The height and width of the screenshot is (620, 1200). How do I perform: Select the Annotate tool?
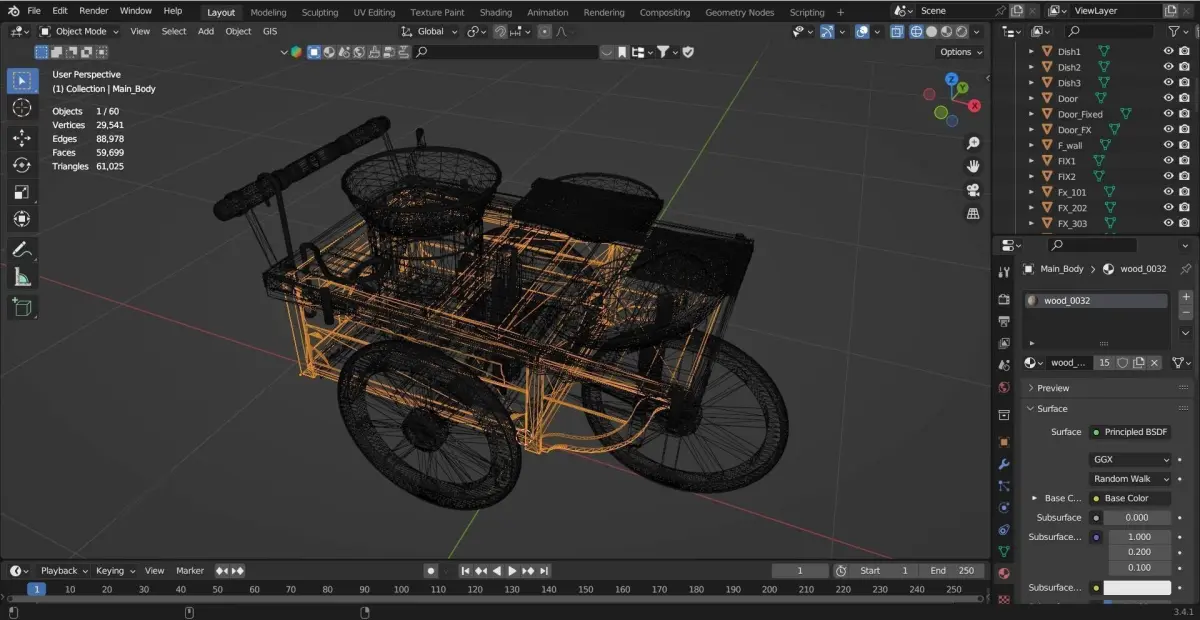[x=22, y=250]
